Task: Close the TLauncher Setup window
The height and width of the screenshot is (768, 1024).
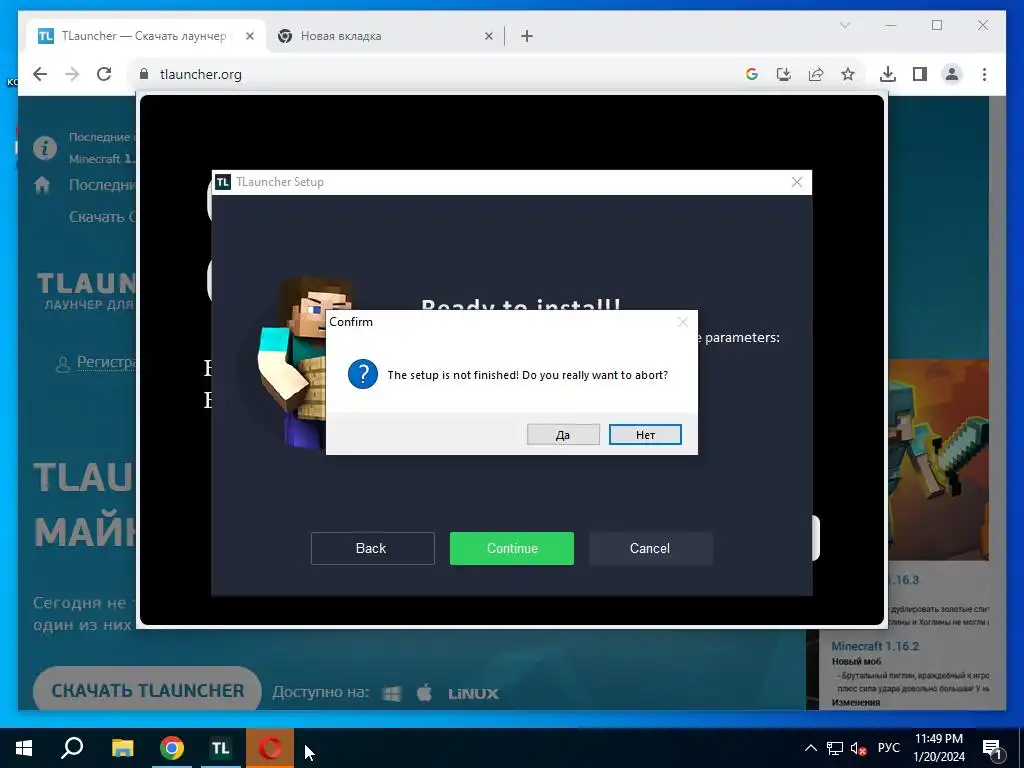Action: pyautogui.click(x=797, y=182)
